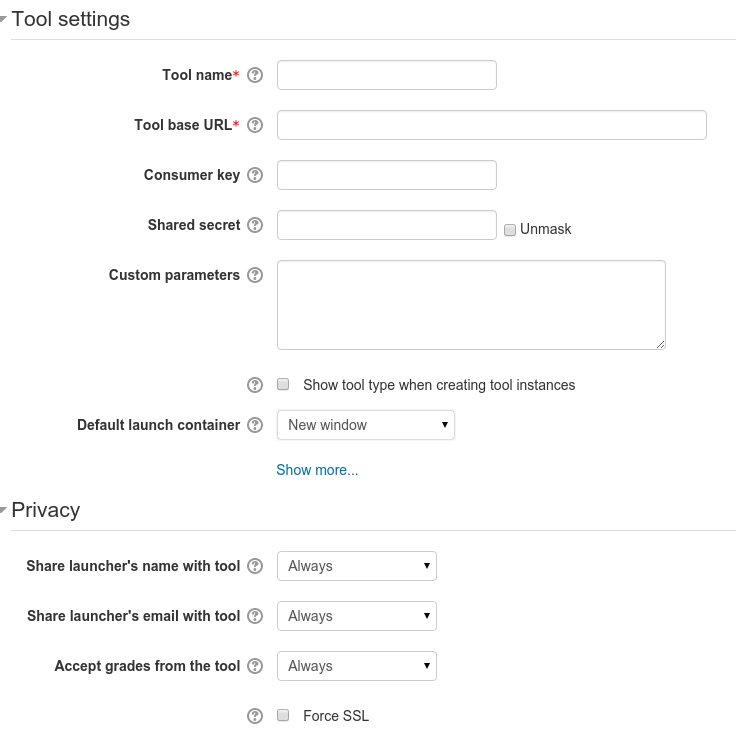Open help for Tool name
The height and width of the screenshot is (743, 736).
[255, 75]
